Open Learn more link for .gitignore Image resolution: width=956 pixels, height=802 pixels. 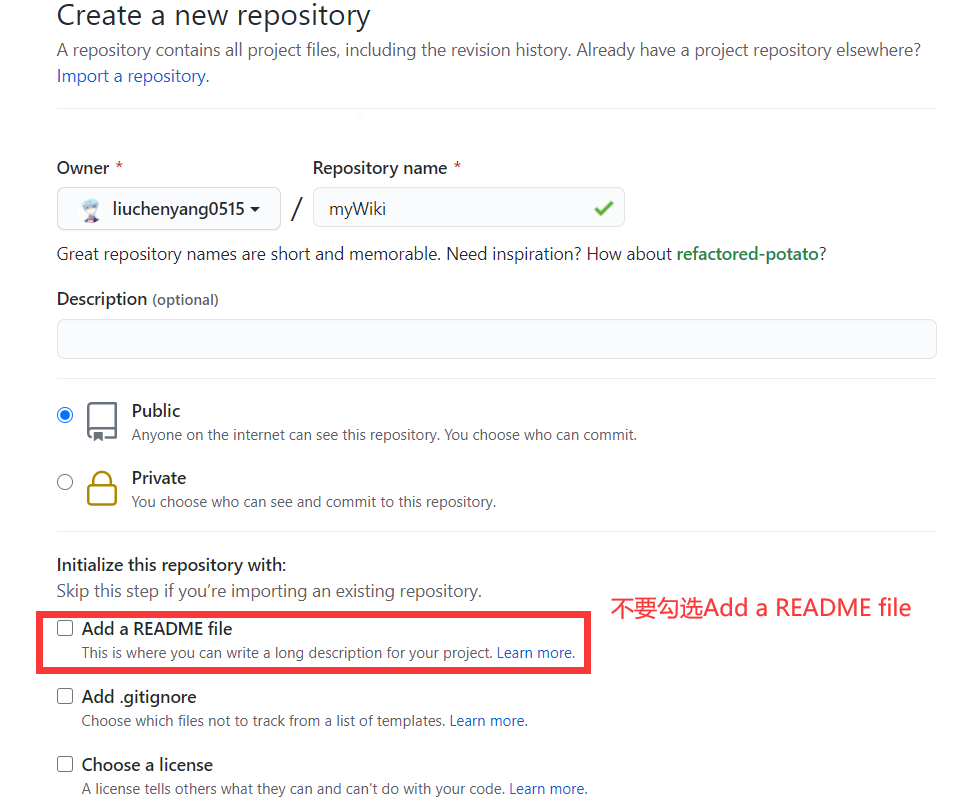(x=488, y=721)
